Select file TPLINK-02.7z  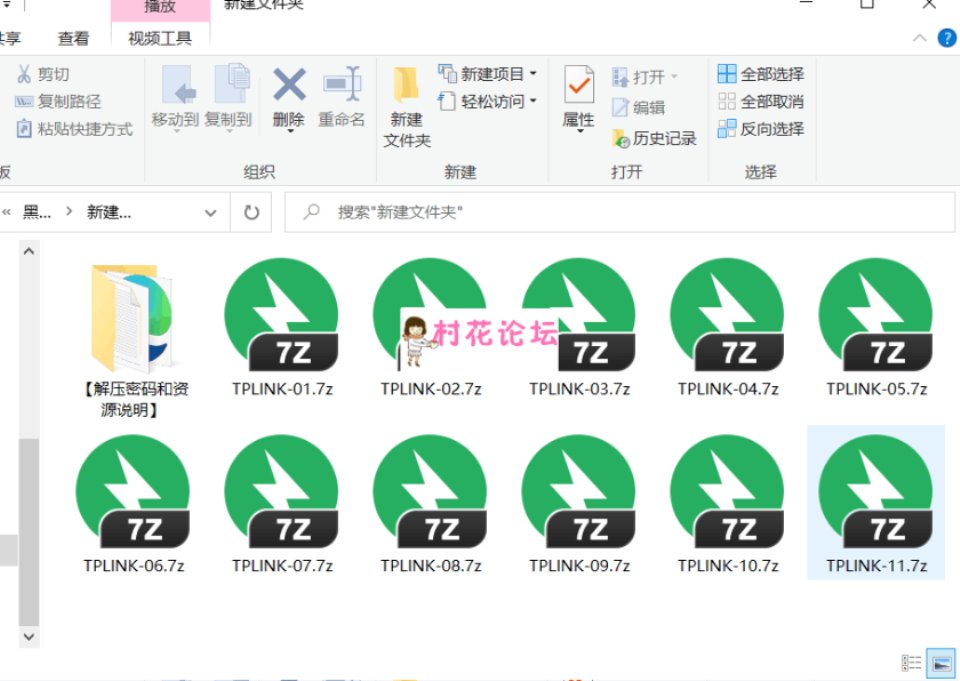431,328
